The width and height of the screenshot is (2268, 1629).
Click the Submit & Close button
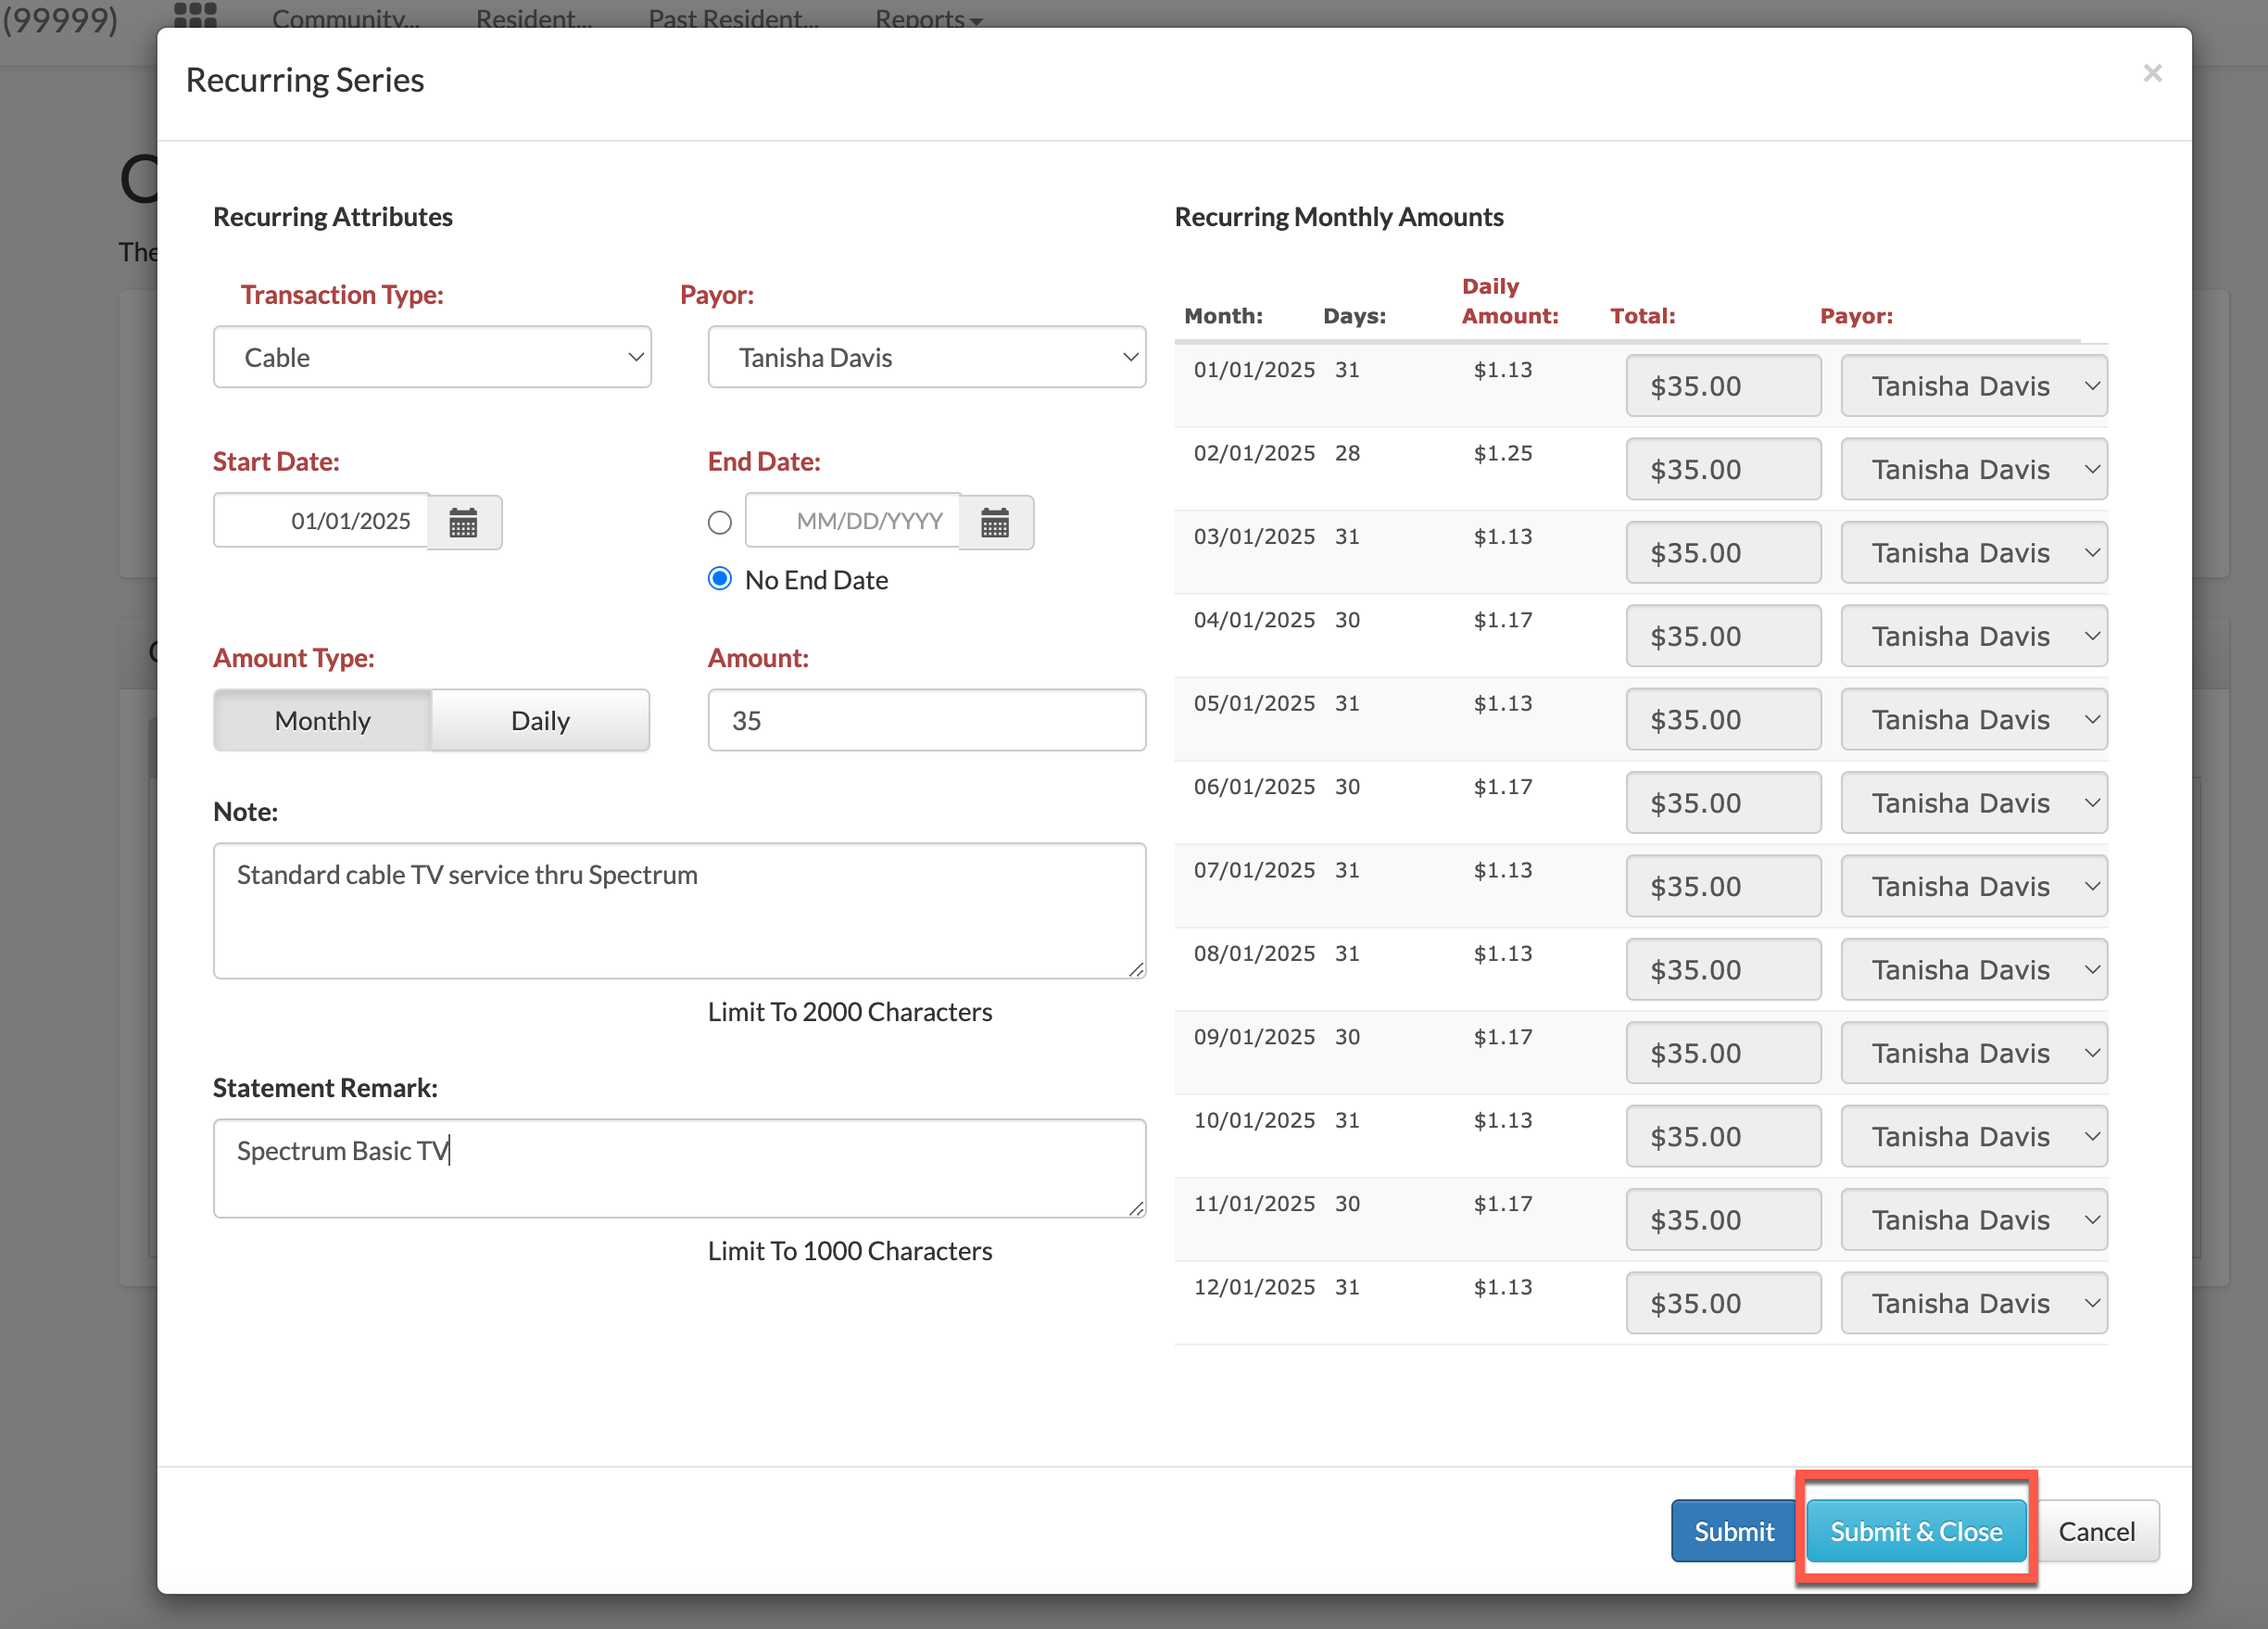pyautogui.click(x=1915, y=1531)
